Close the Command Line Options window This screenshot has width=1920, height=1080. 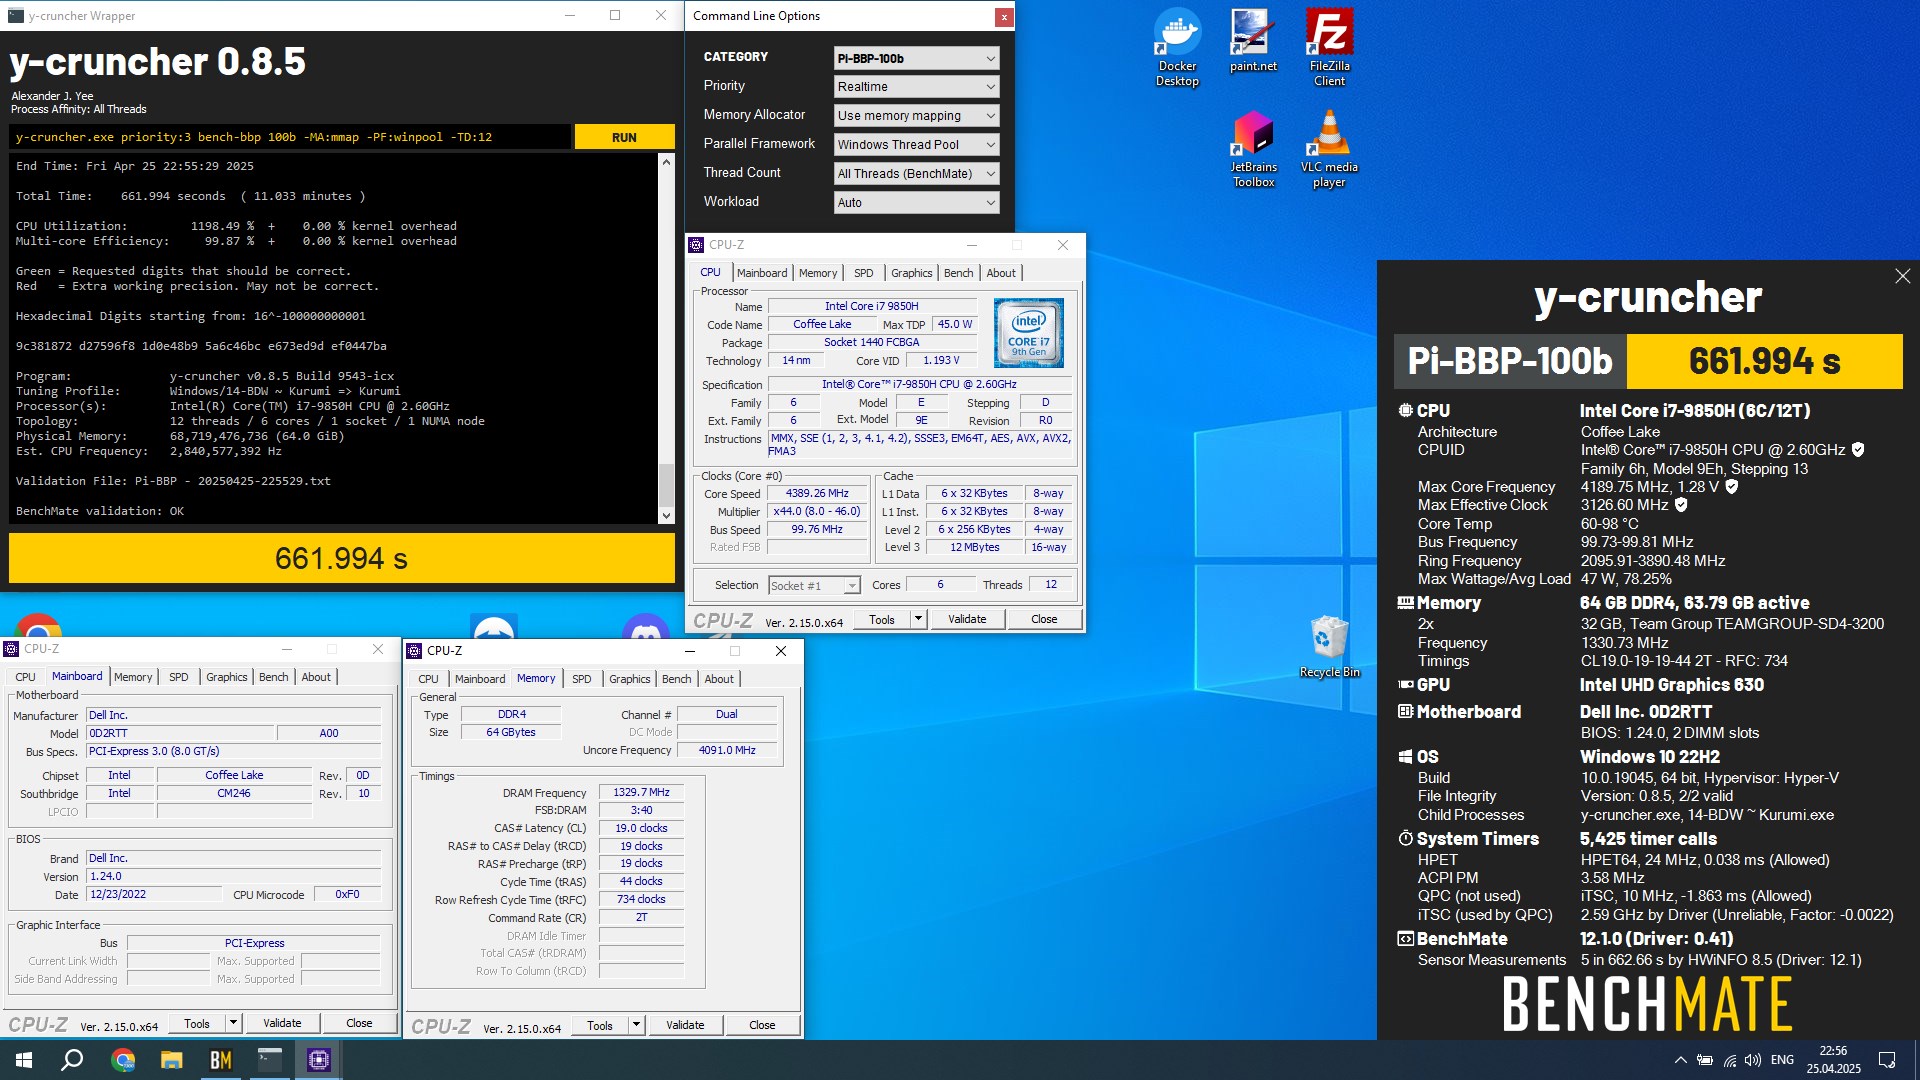pyautogui.click(x=1003, y=16)
